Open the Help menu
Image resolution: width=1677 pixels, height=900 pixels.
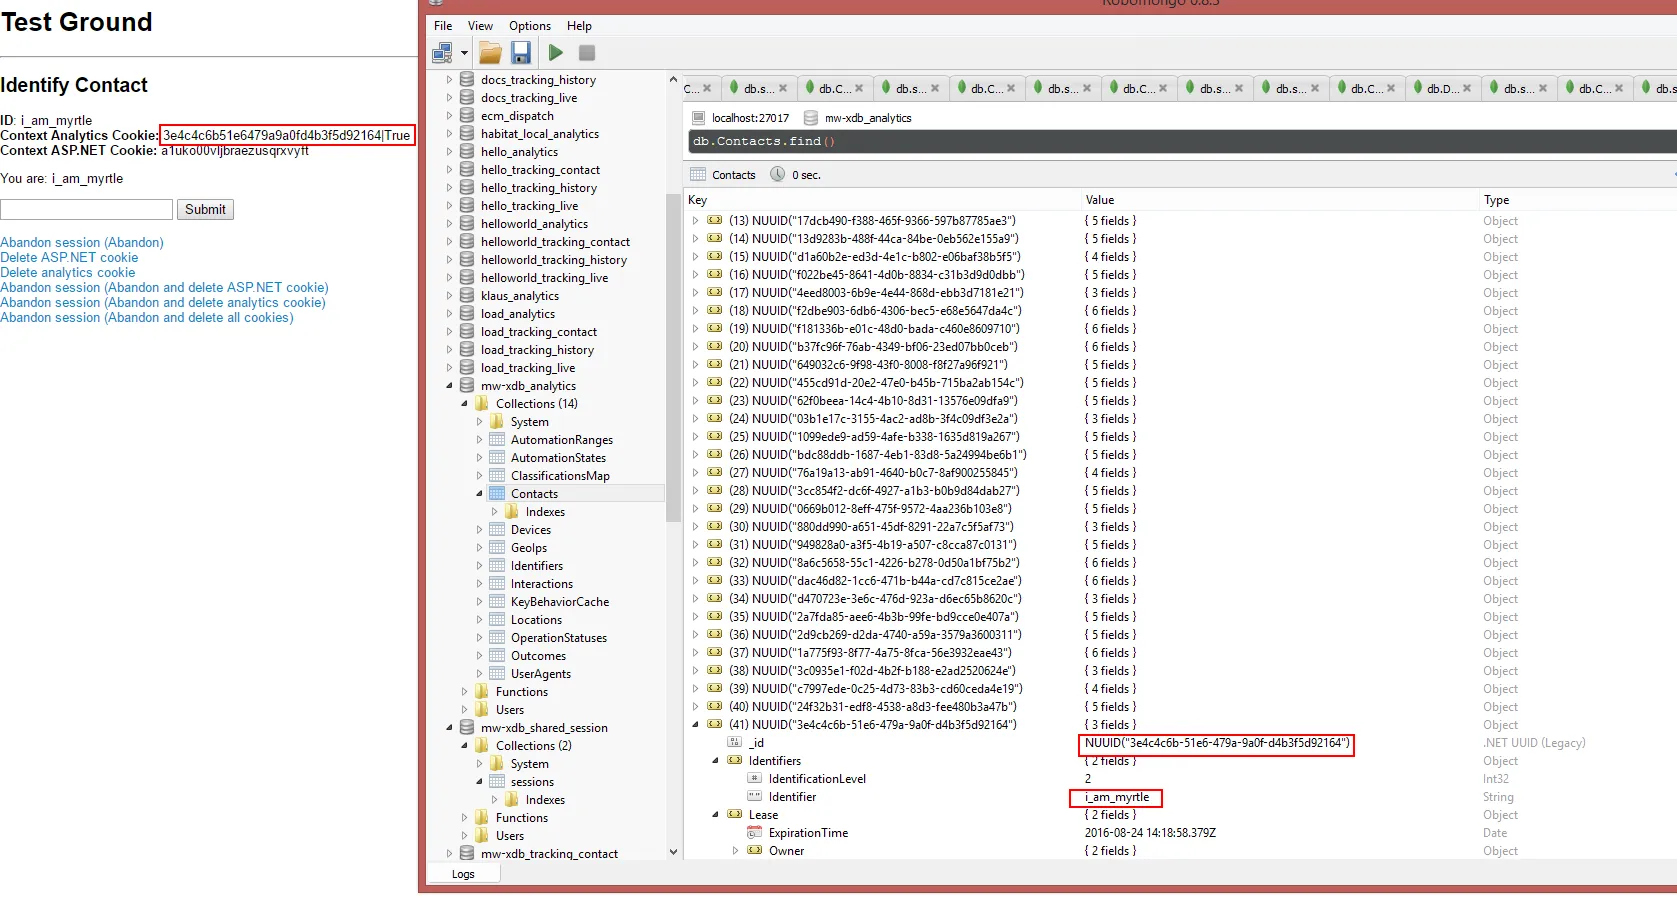click(x=579, y=26)
